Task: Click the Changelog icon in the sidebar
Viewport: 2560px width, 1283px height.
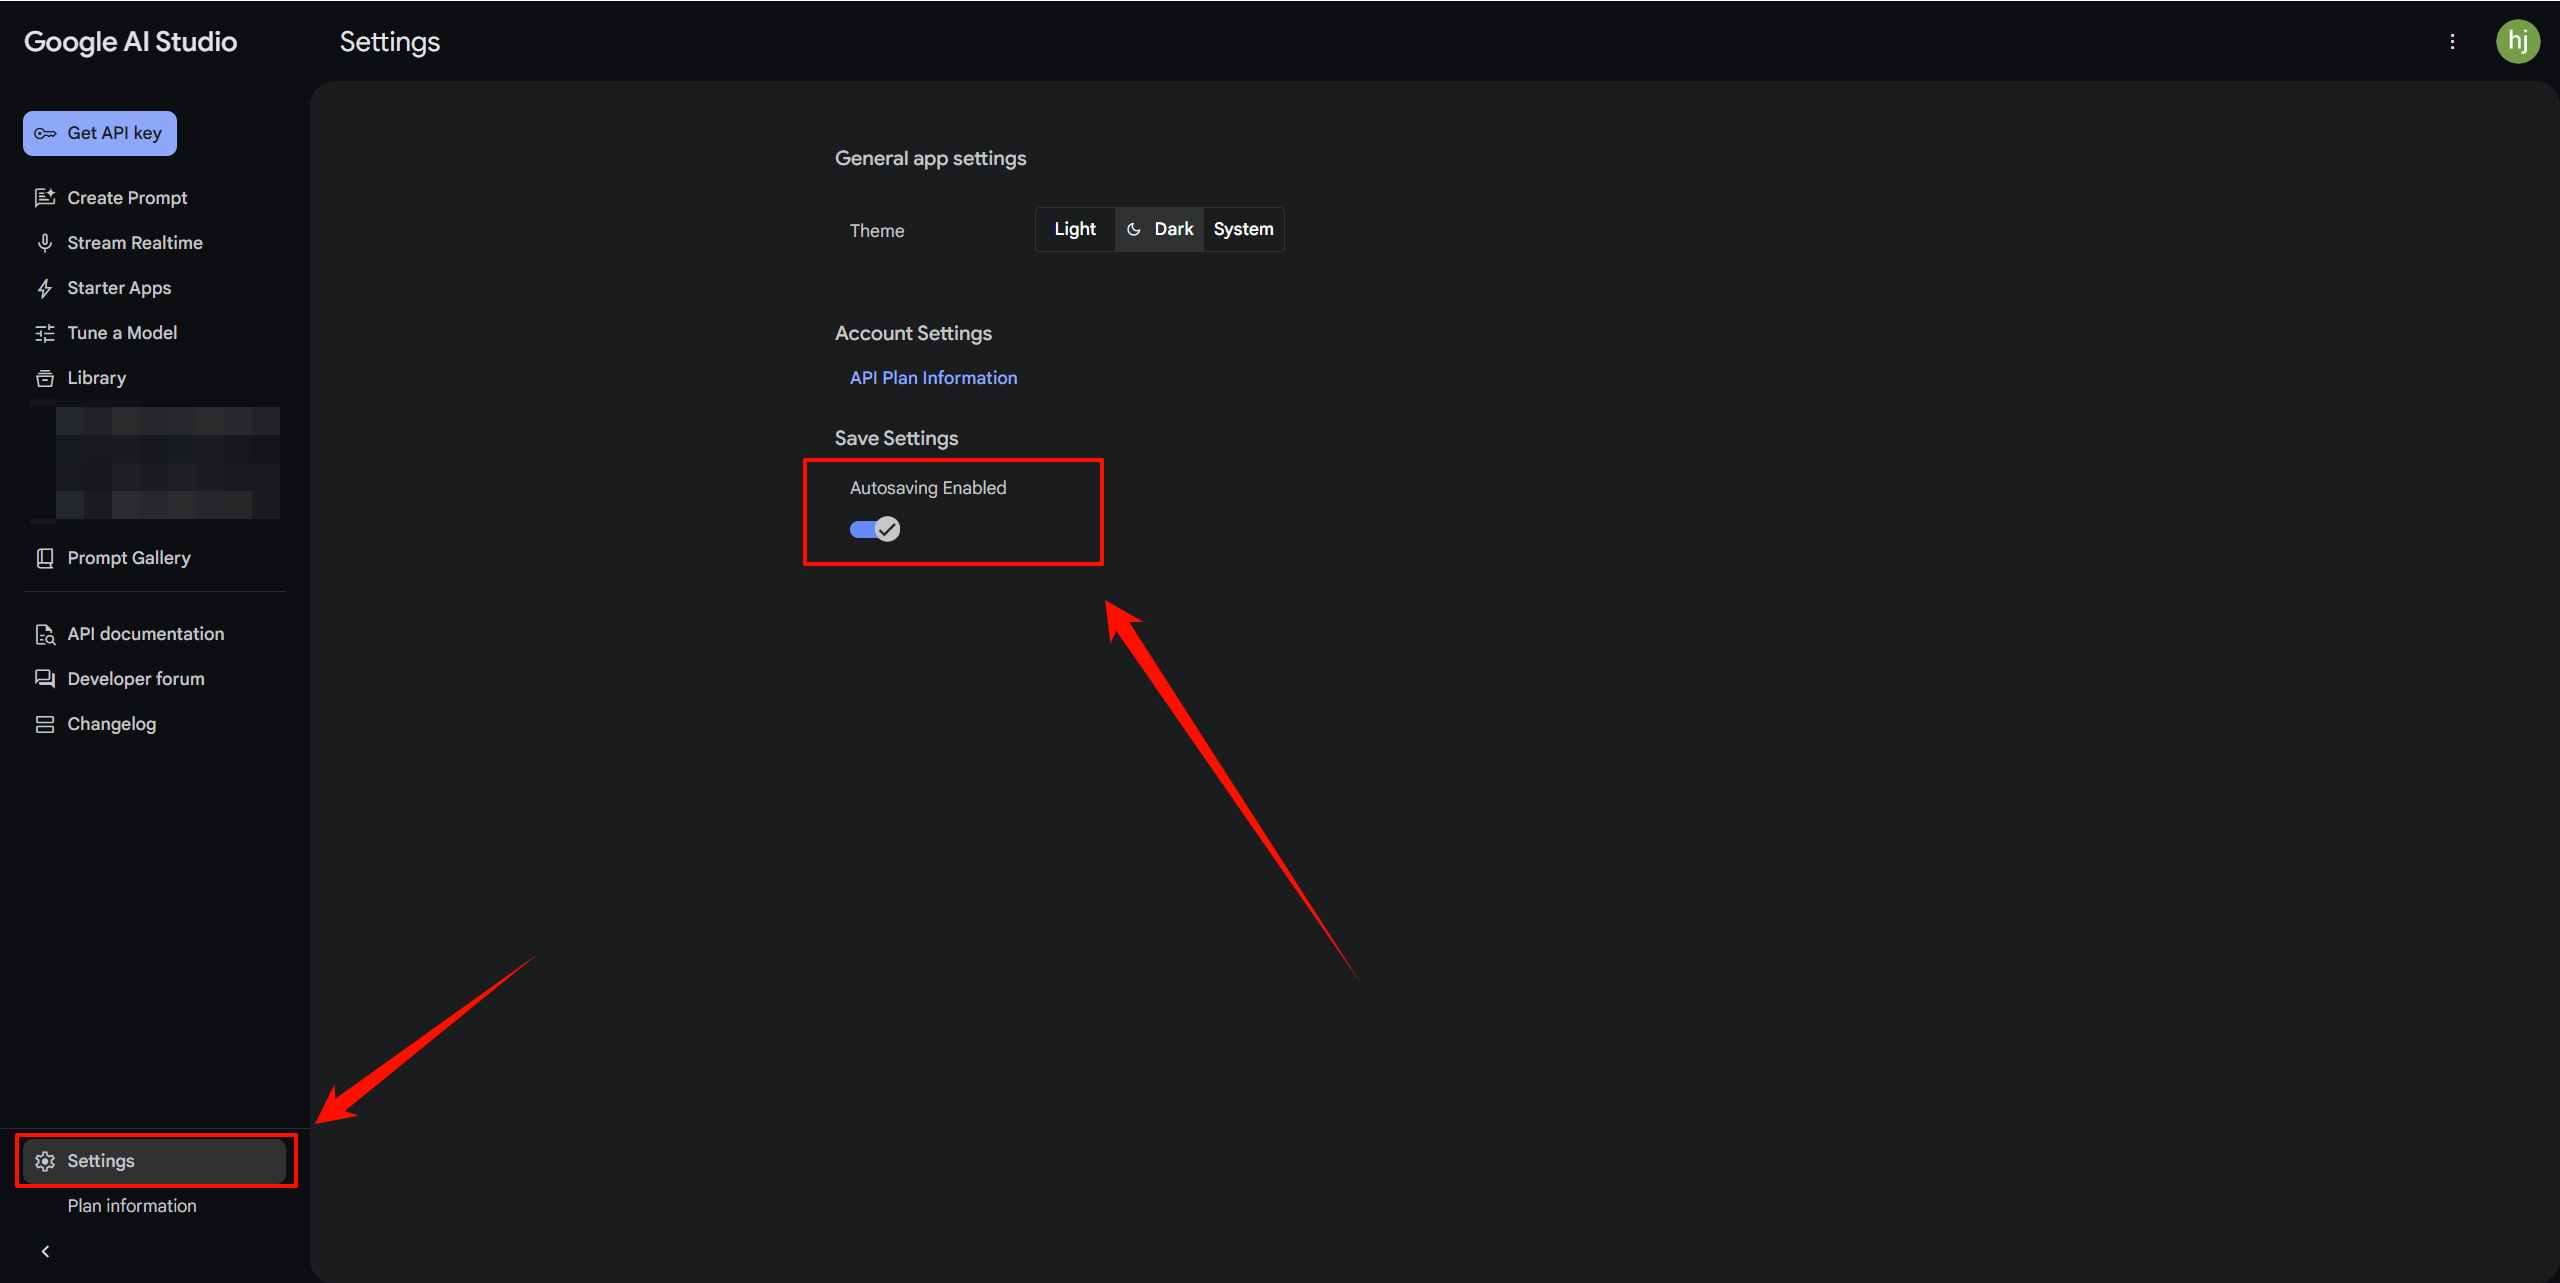Action: [x=45, y=724]
